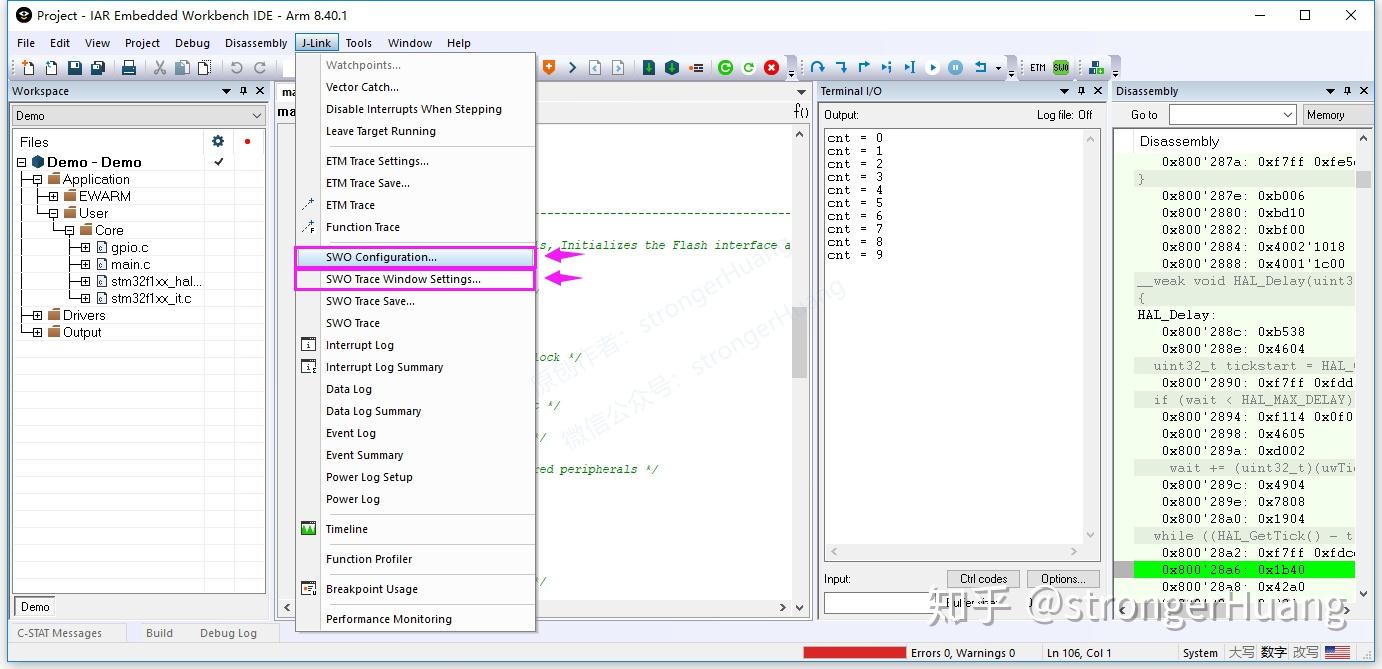Open the Go to combo box in Disassembly

[1232, 115]
